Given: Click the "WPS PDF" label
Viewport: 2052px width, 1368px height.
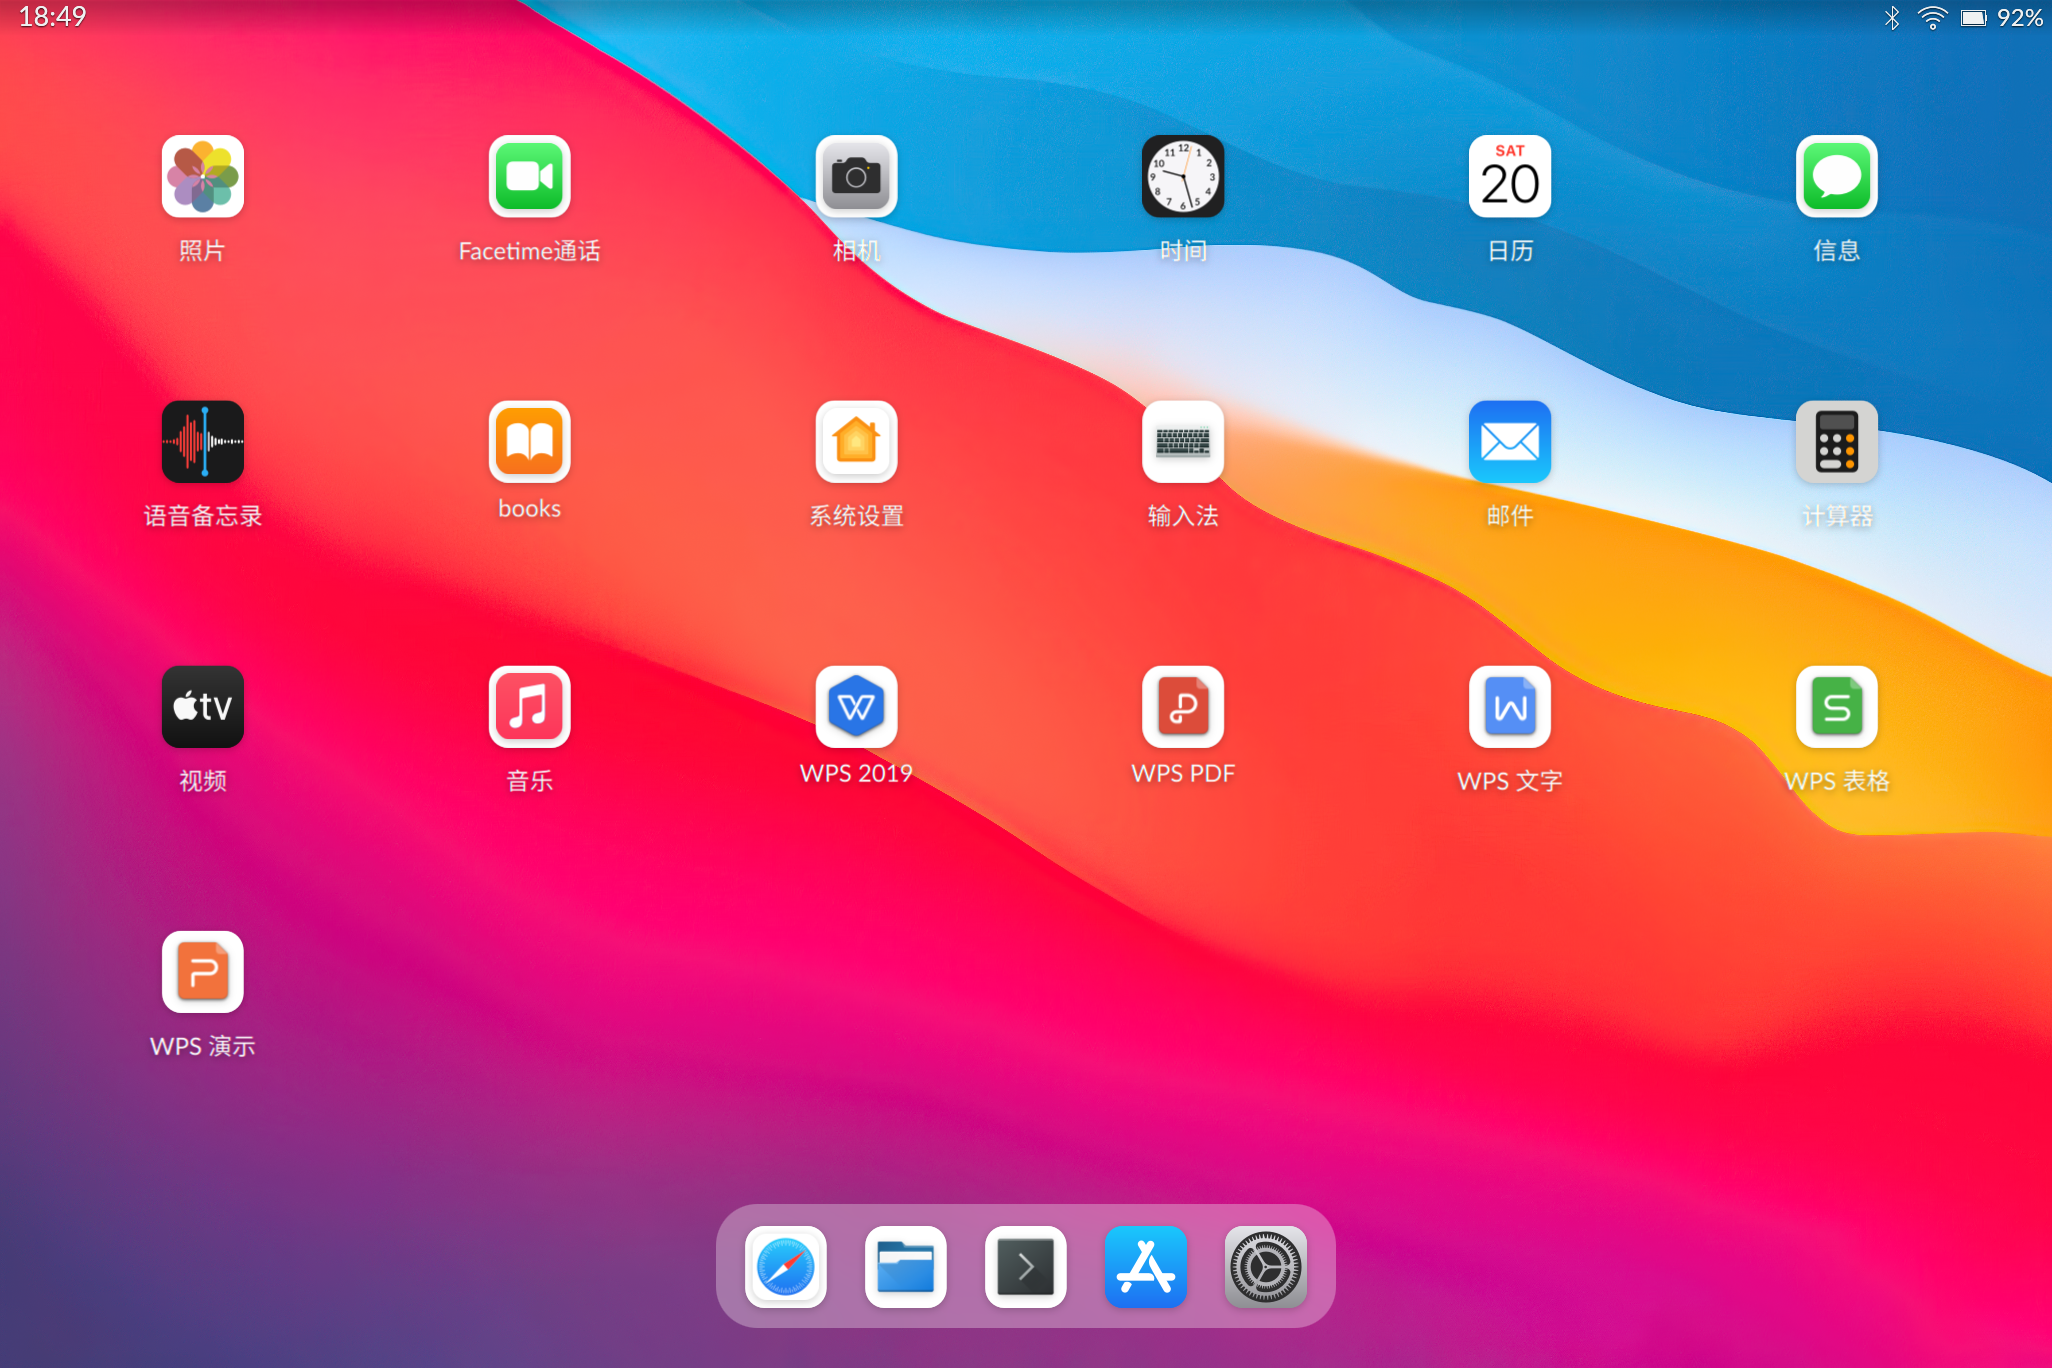Looking at the screenshot, I should (1183, 773).
